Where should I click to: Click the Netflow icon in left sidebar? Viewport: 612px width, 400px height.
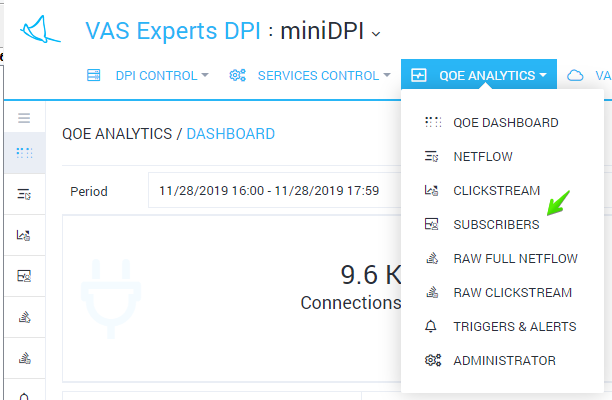[24, 194]
